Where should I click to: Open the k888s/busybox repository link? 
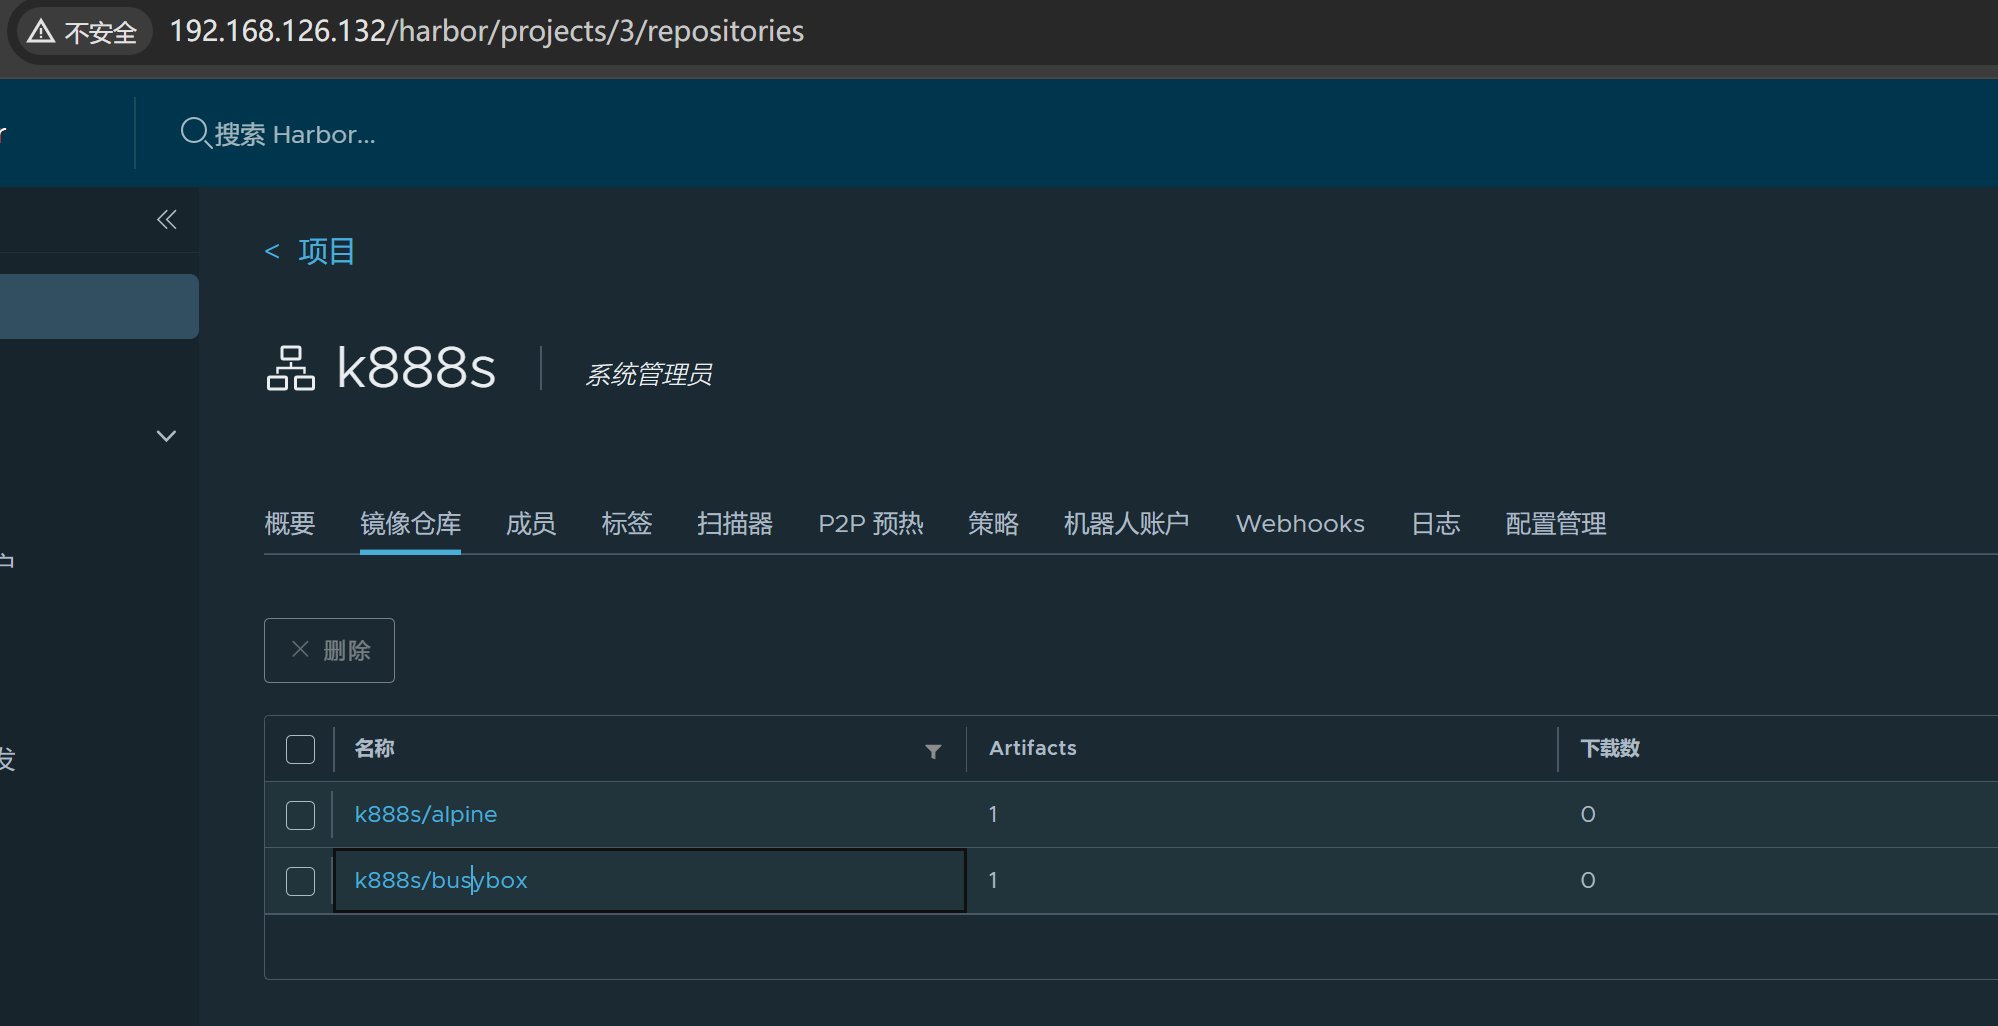coord(440,881)
